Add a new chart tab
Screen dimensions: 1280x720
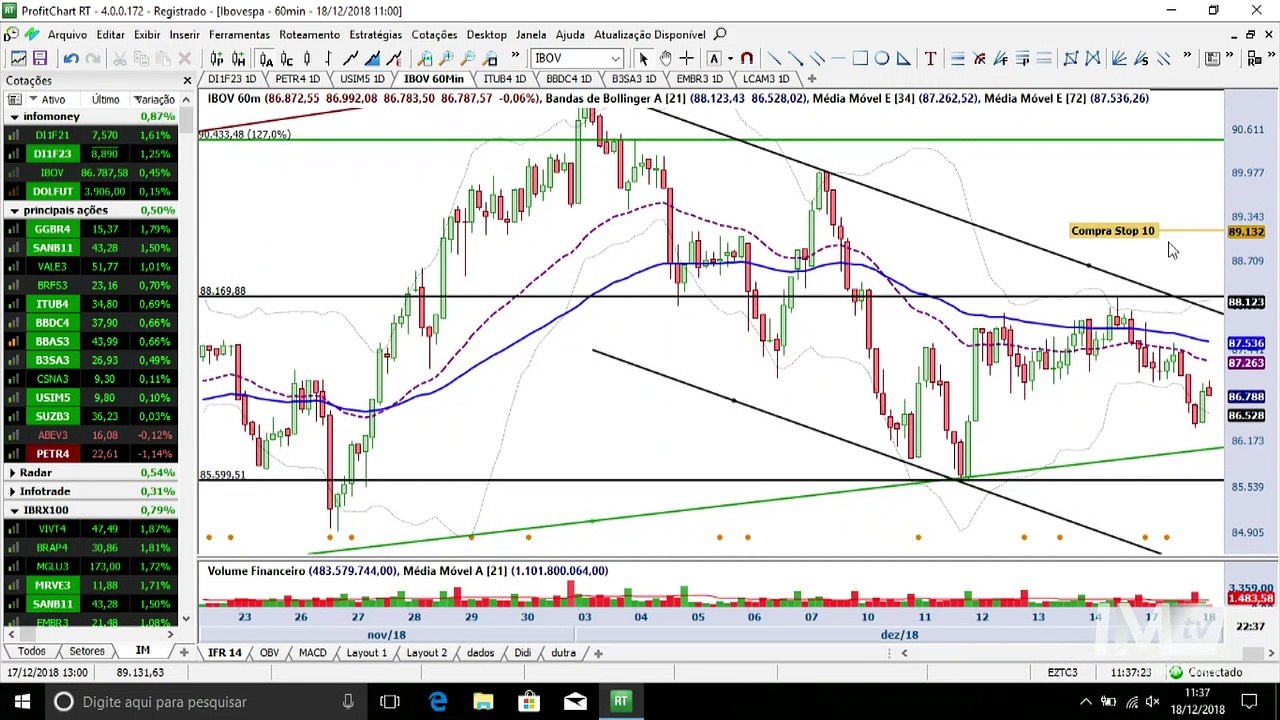811,79
